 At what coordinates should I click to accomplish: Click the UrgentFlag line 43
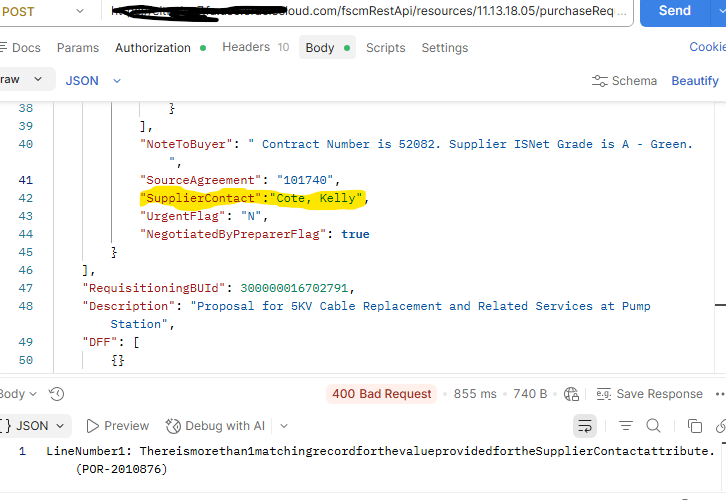click(204, 216)
